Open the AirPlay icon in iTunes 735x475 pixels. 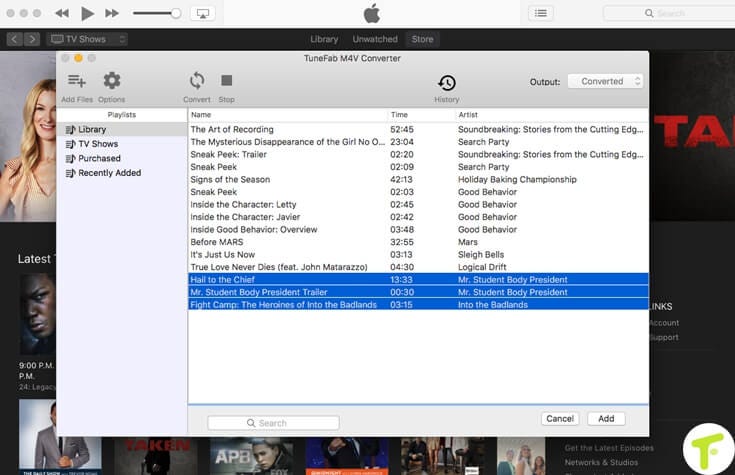(x=202, y=13)
